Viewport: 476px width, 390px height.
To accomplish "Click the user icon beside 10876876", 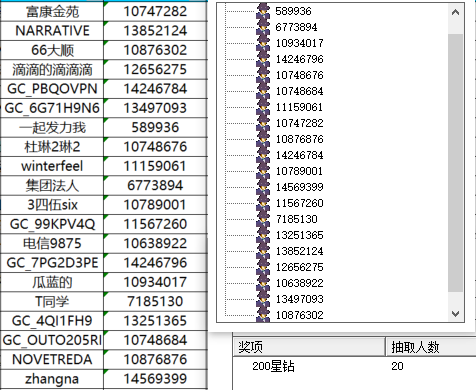I will [x=263, y=139].
